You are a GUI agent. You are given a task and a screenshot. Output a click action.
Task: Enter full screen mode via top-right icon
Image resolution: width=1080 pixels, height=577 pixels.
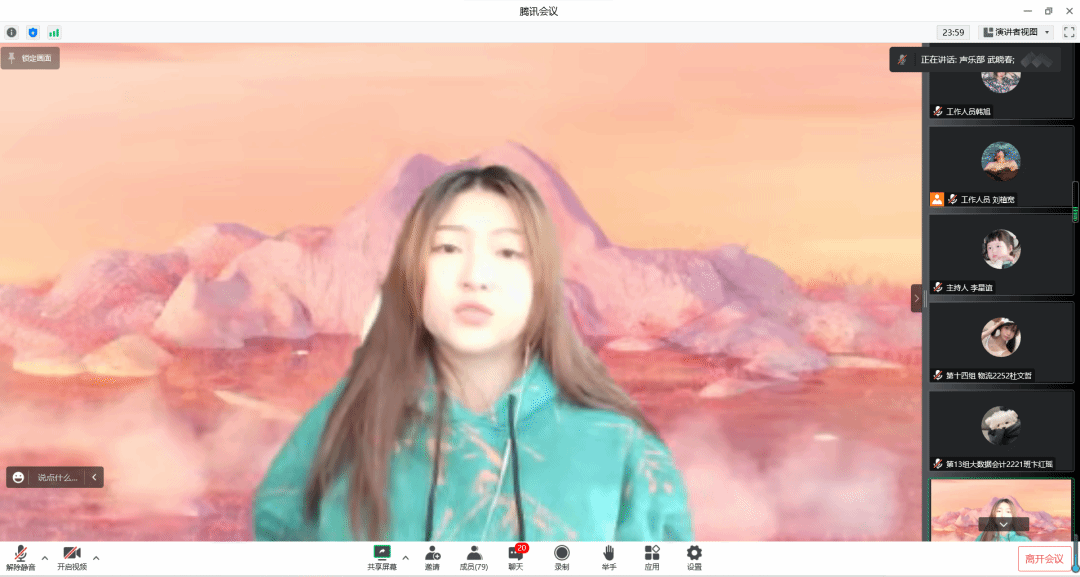pyautogui.click(x=1068, y=32)
